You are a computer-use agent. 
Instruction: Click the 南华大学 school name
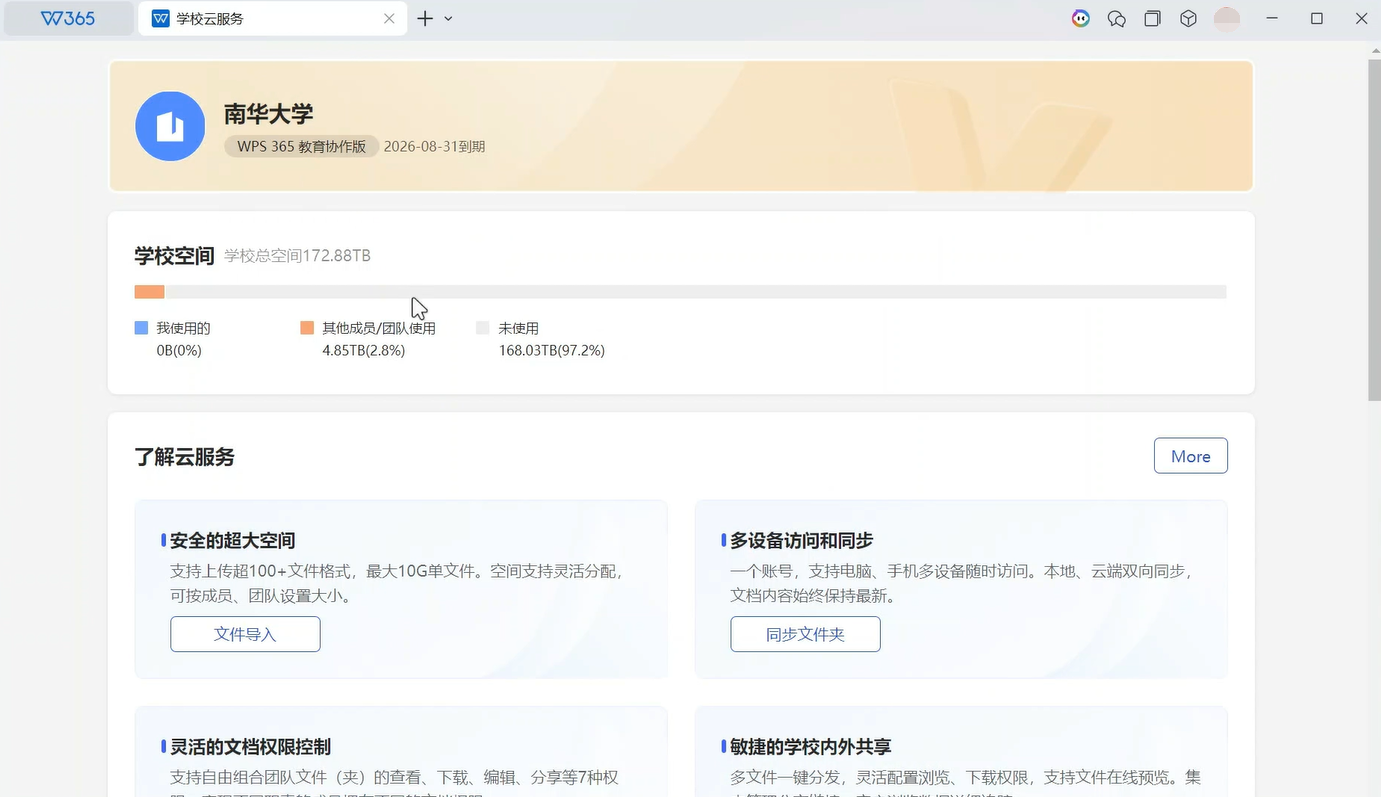pos(269,114)
